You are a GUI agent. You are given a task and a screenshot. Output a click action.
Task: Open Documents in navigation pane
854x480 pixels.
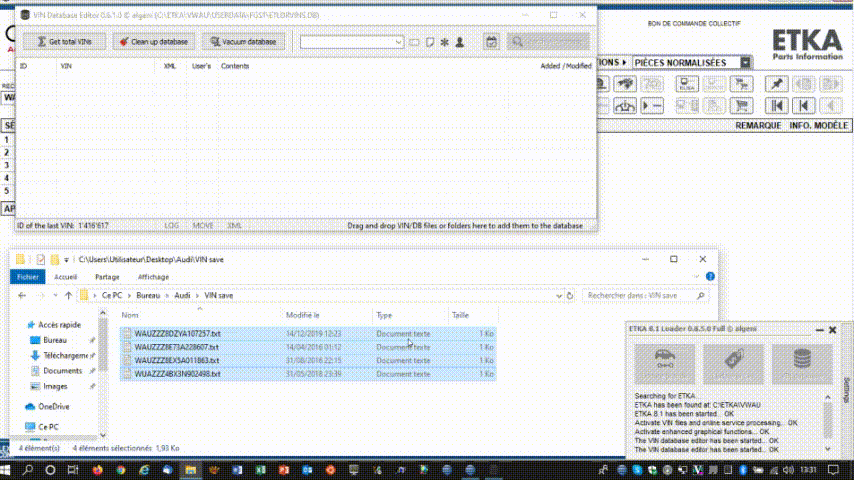62,370
